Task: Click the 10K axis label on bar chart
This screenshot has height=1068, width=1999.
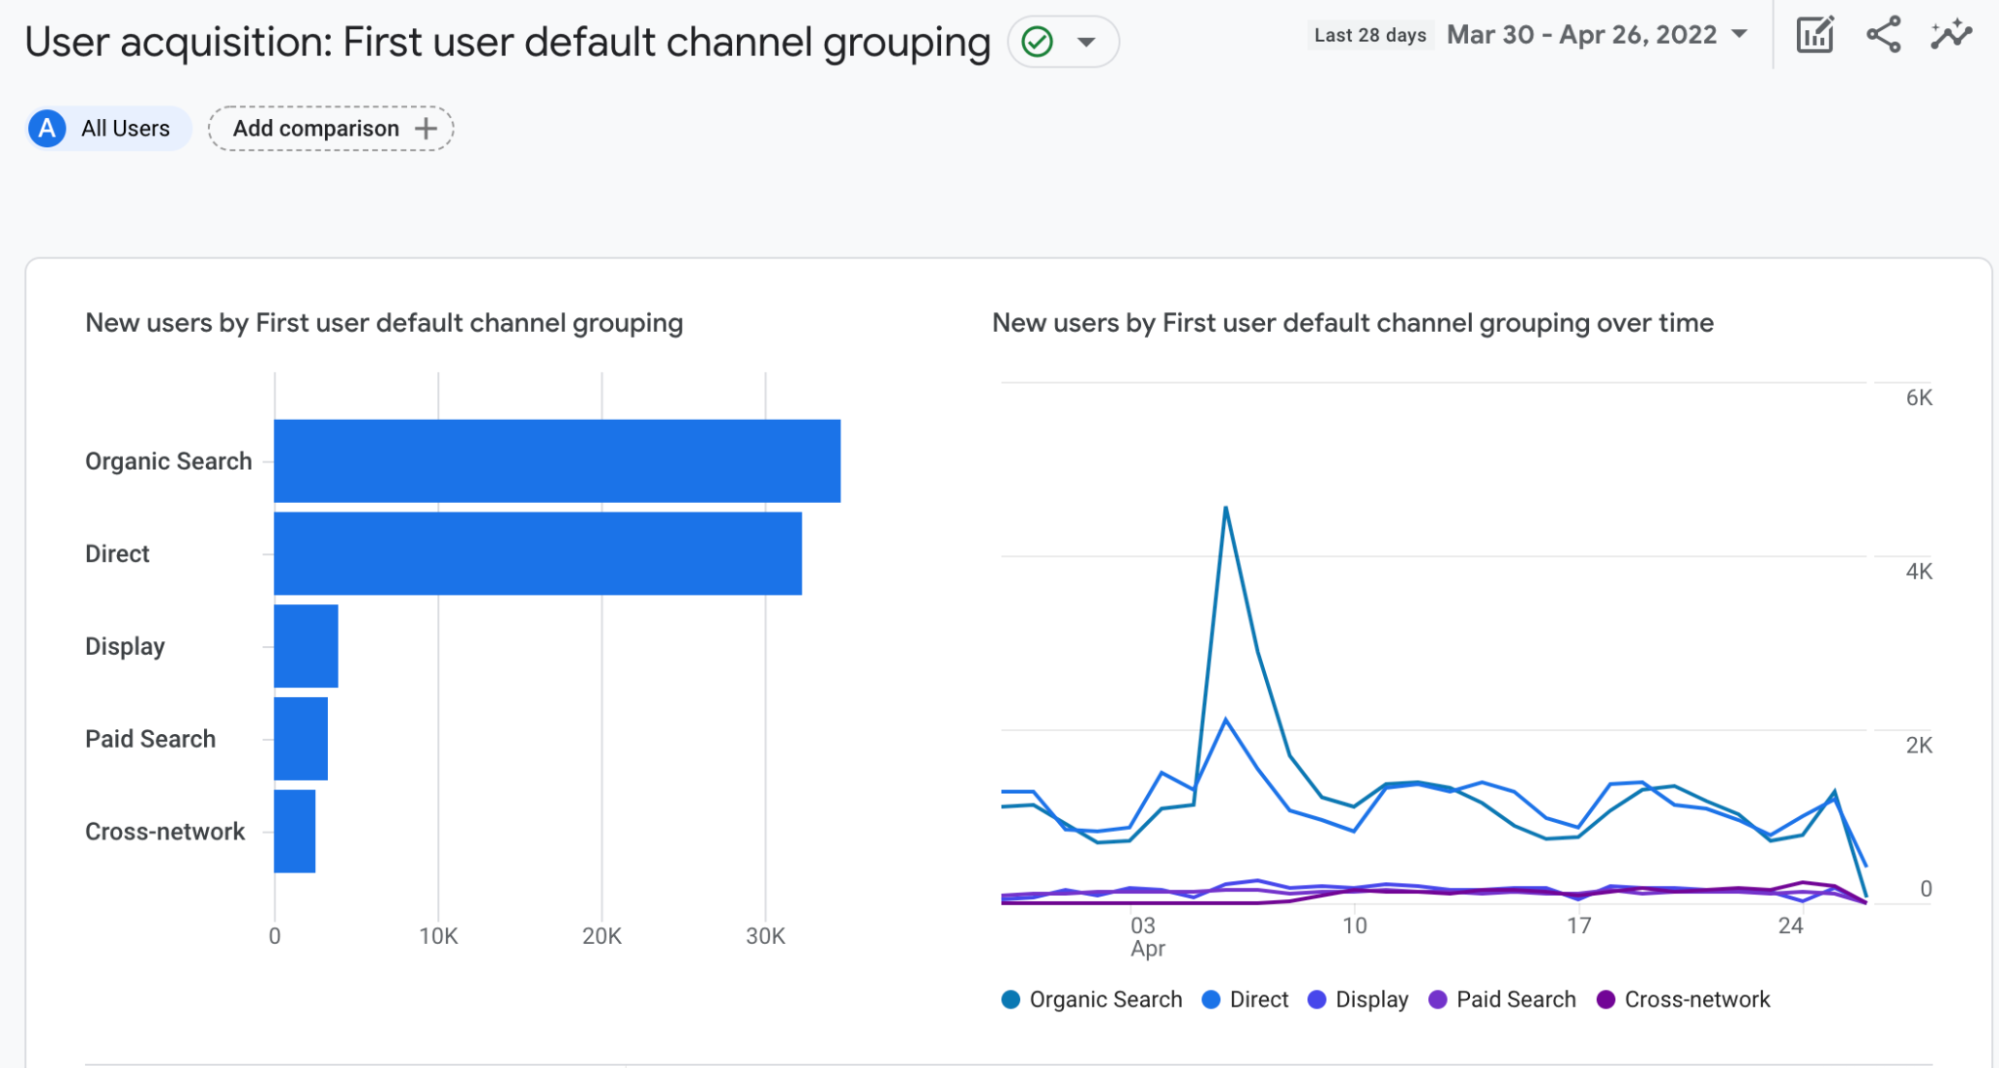Action: point(438,936)
